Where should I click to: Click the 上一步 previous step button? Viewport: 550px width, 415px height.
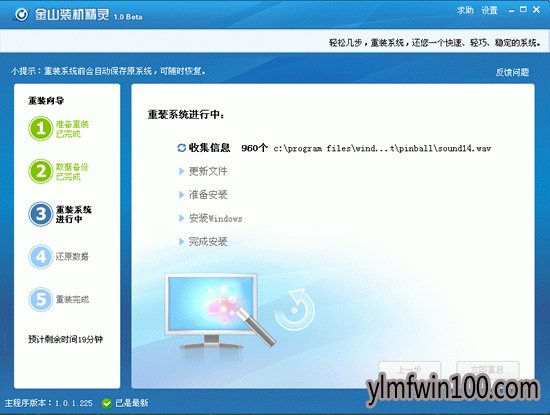[x=410, y=370]
